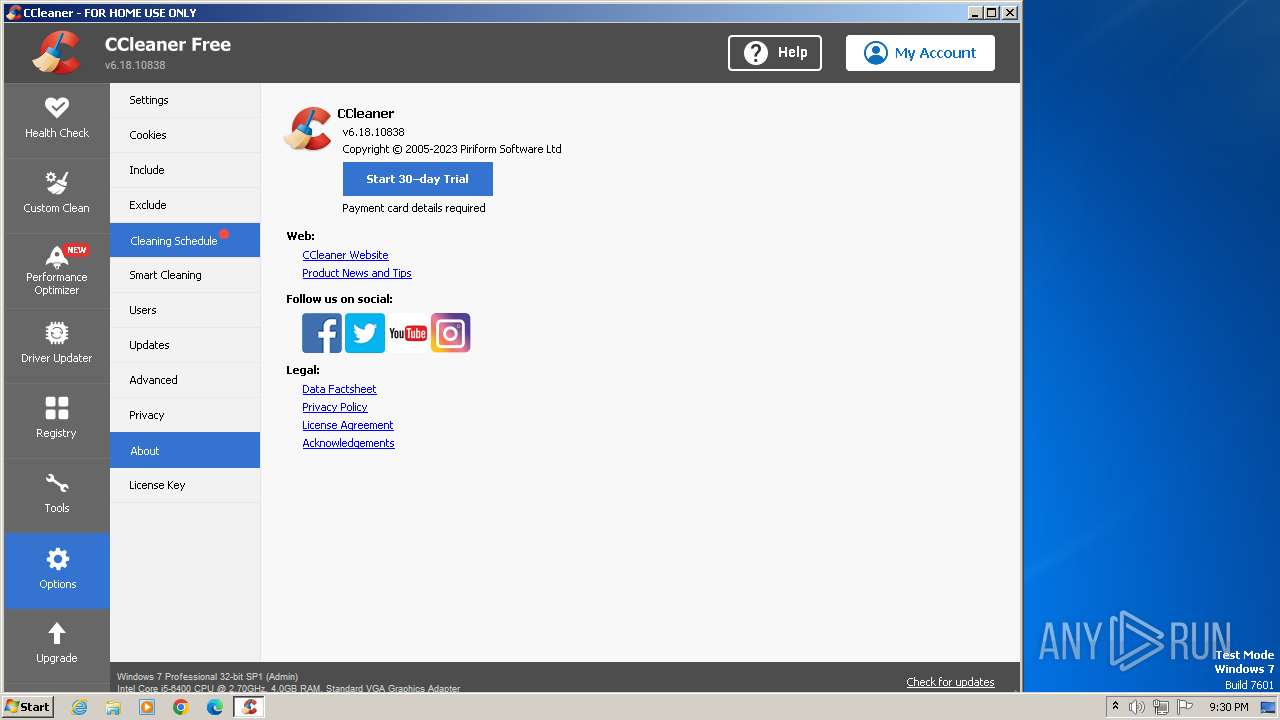Image resolution: width=1280 pixels, height=720 pixels.
Task: Open Smart Cleaning options page
Action: point(185,275)
